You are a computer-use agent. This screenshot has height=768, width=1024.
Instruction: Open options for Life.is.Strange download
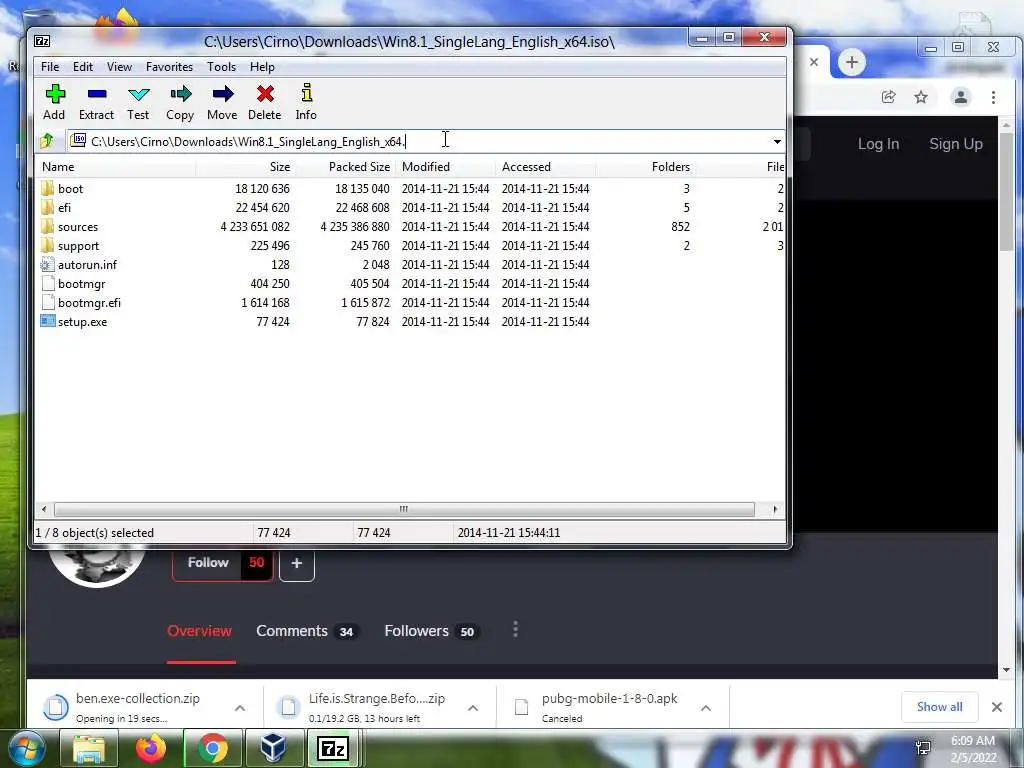473,708
